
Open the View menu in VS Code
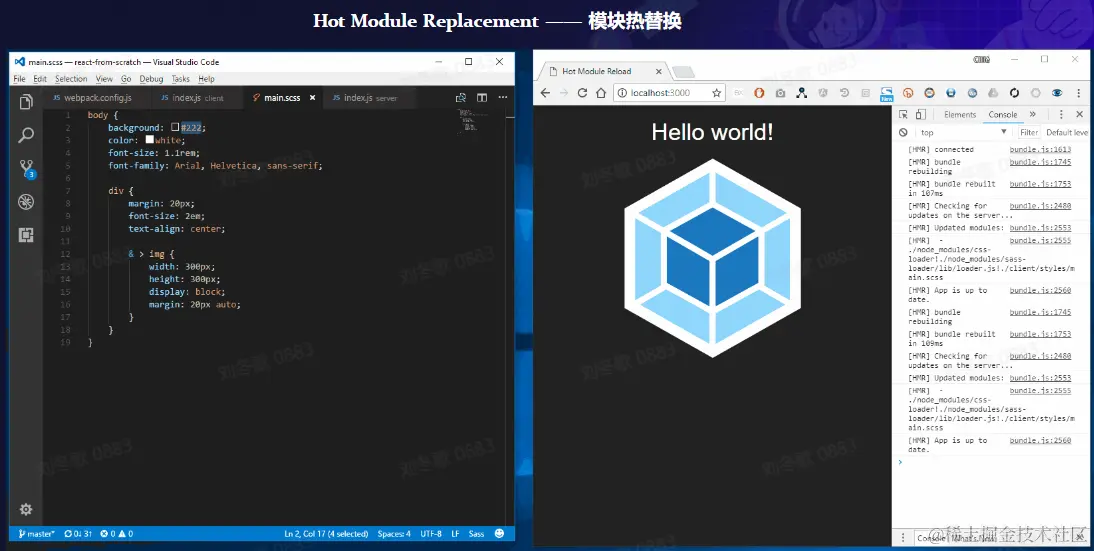point(104,79)
